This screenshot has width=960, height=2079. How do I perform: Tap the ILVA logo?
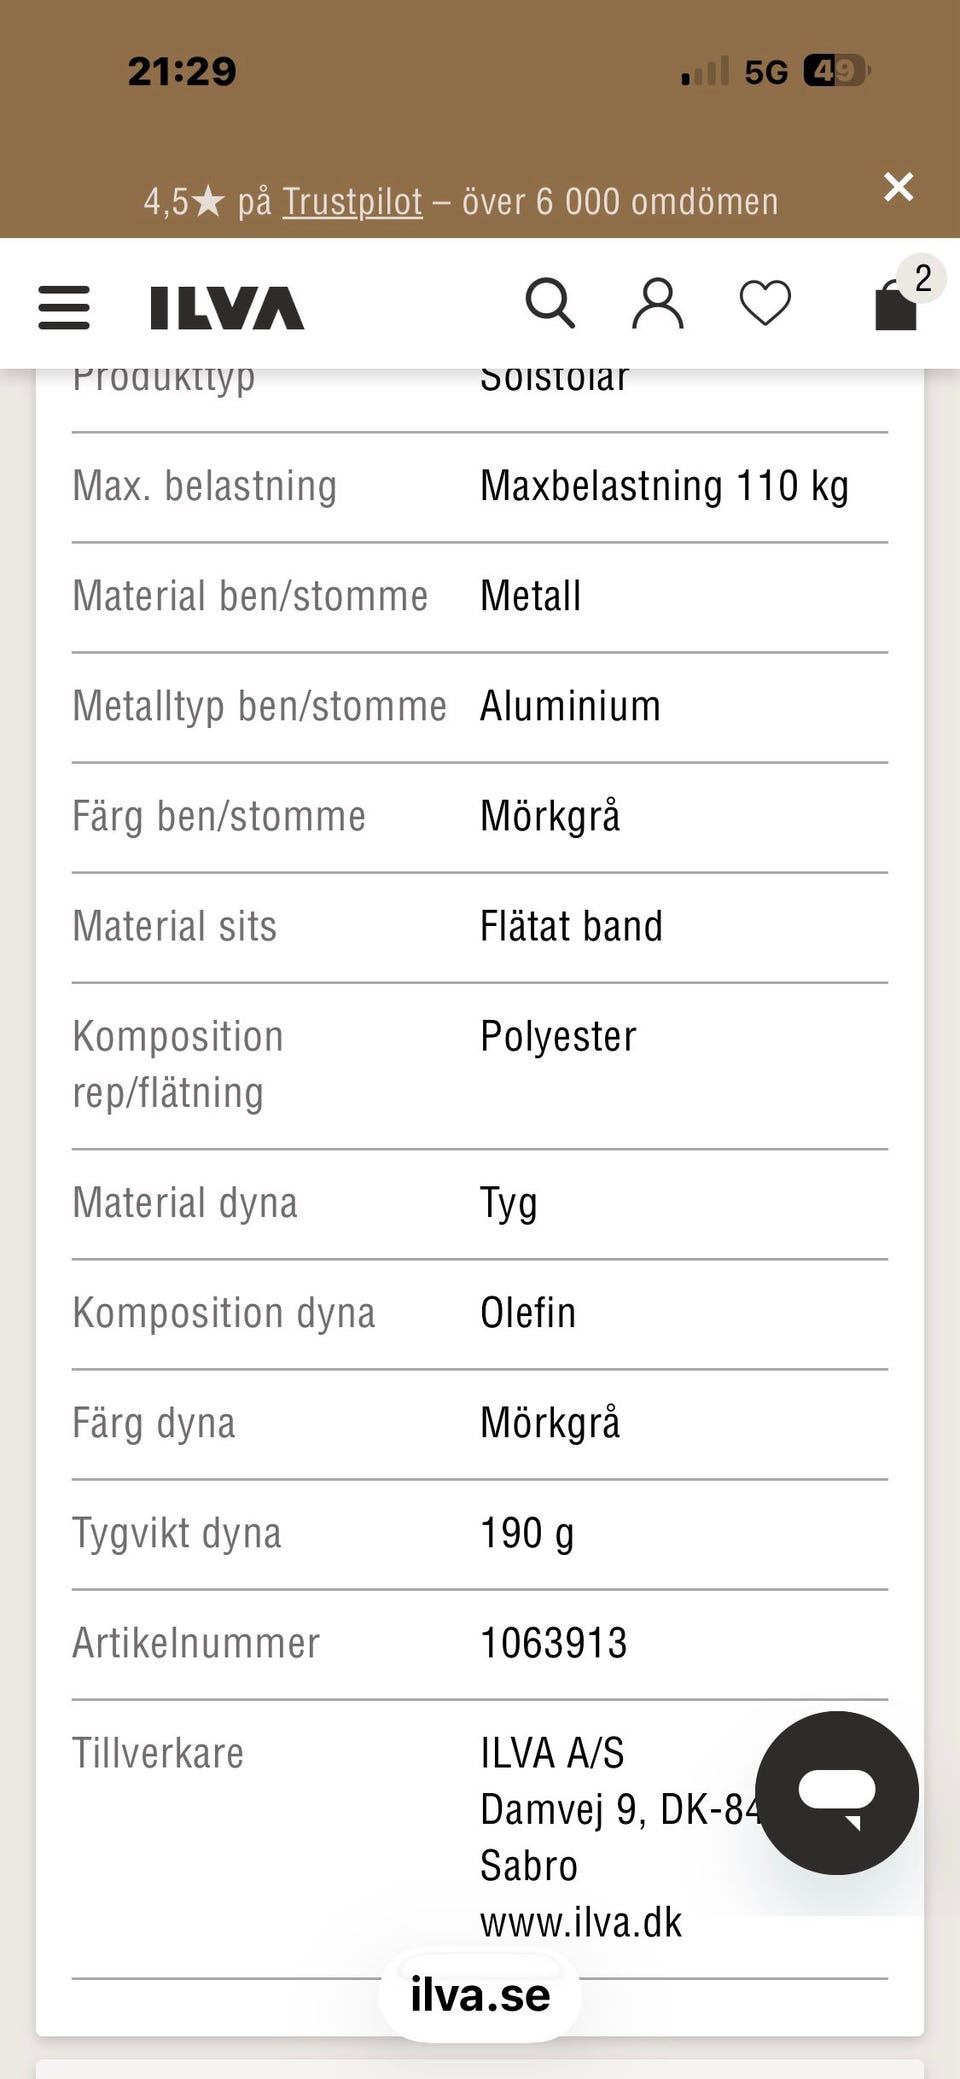click(227, 307)
